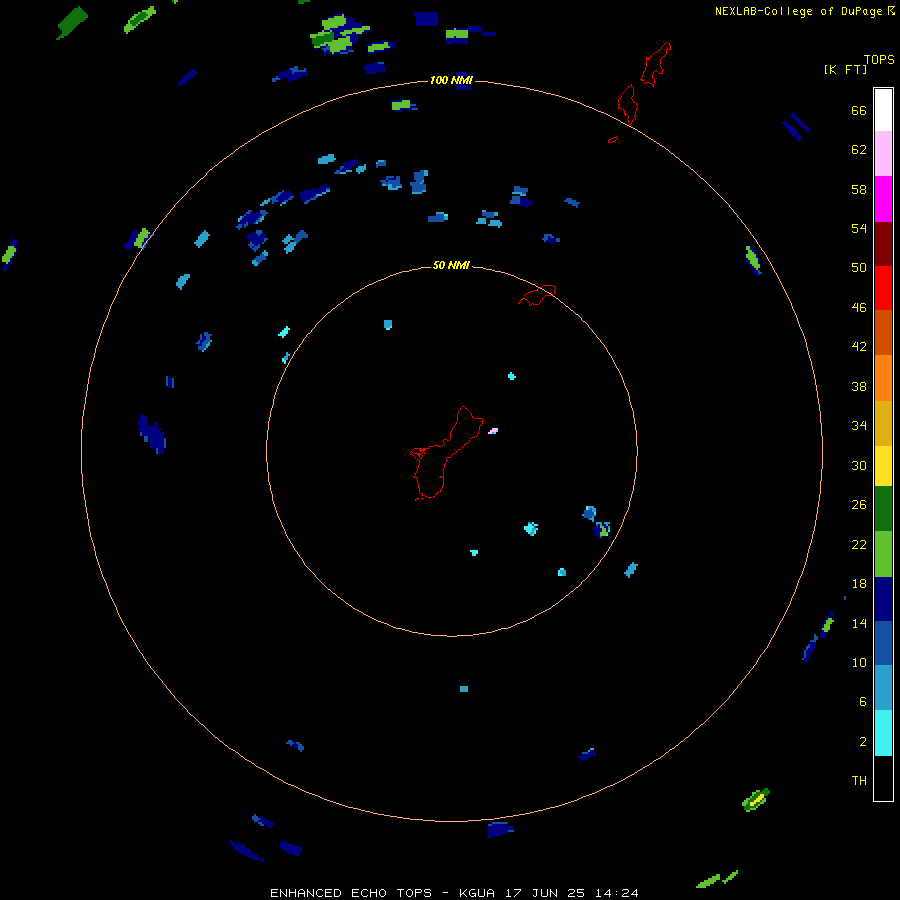900x900 pixels.
Task: Select the black TH legend band
Action: [883, 778]
